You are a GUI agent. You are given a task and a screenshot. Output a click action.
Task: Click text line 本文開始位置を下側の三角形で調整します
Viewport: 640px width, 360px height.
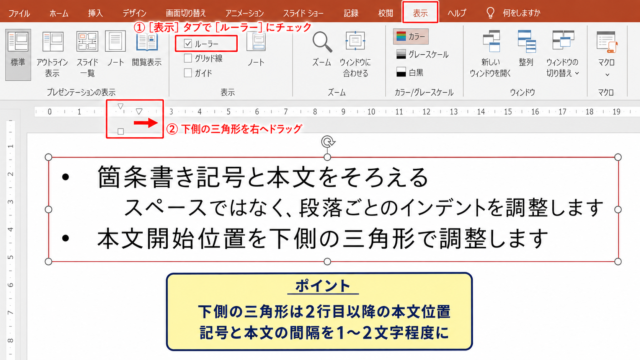pyautogui.click(x=322, y=239)
